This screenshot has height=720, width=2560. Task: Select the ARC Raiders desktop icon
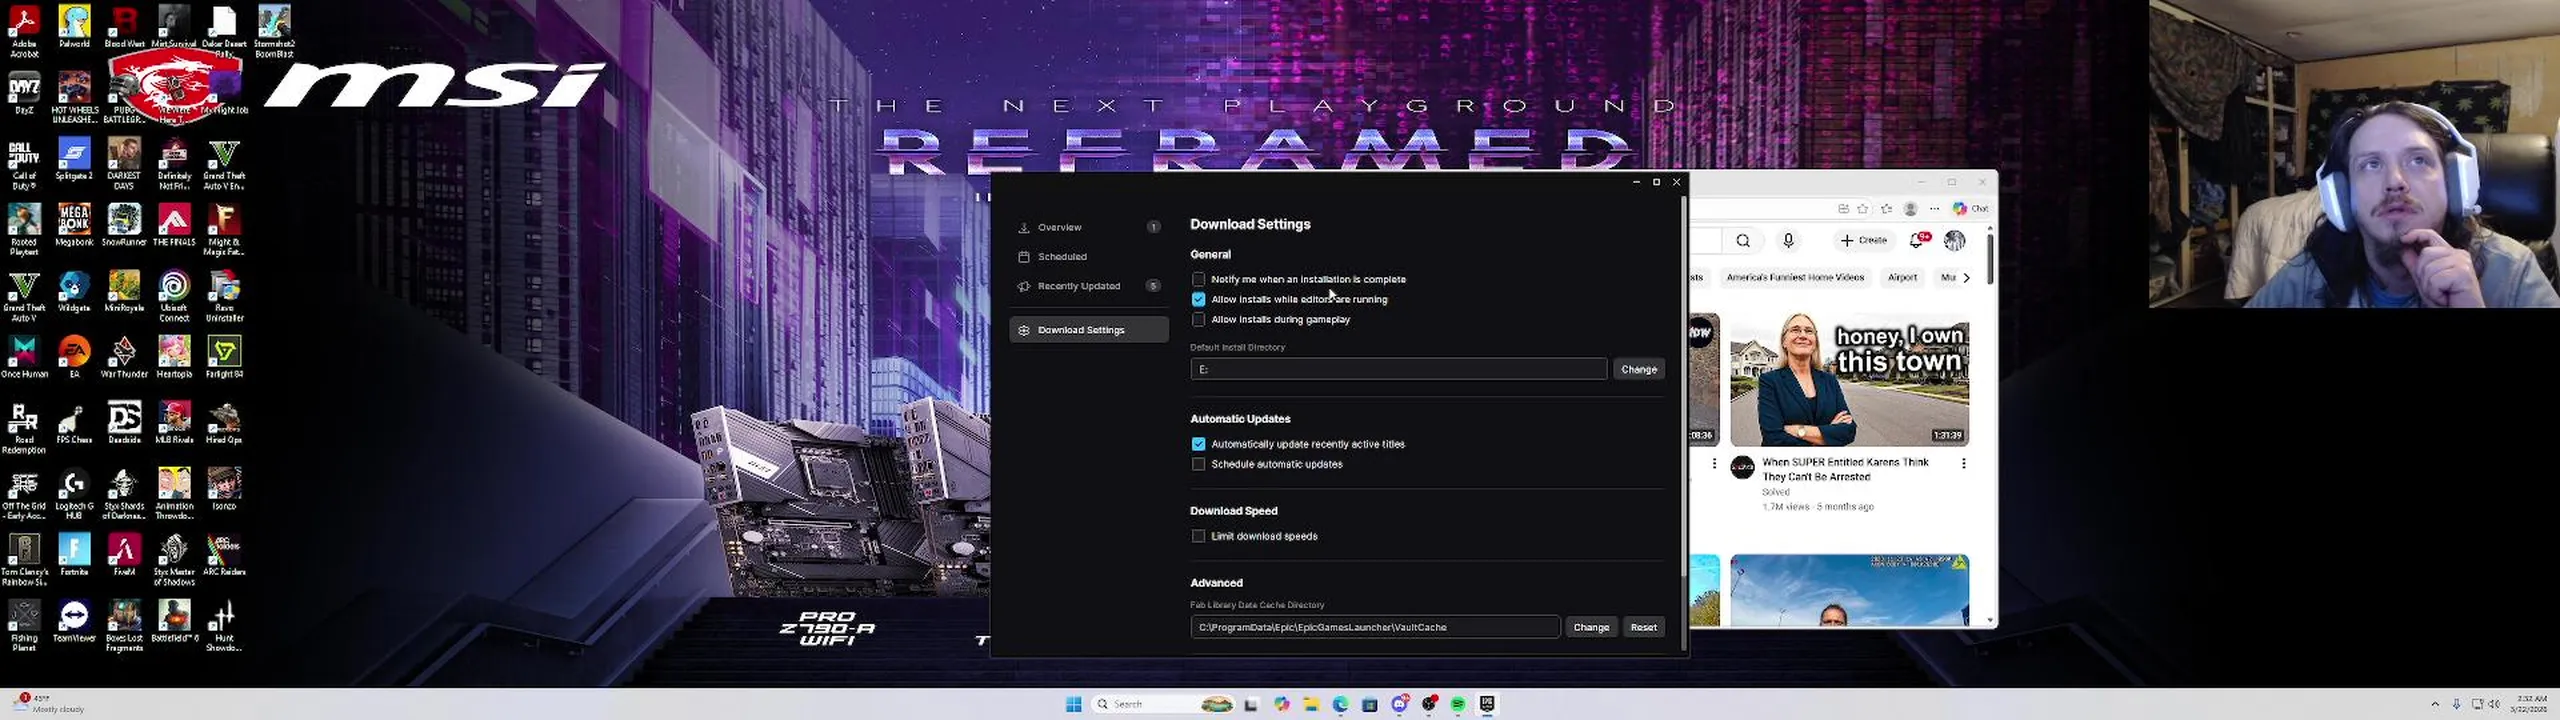pyautogui.click(x=224, y=555)
